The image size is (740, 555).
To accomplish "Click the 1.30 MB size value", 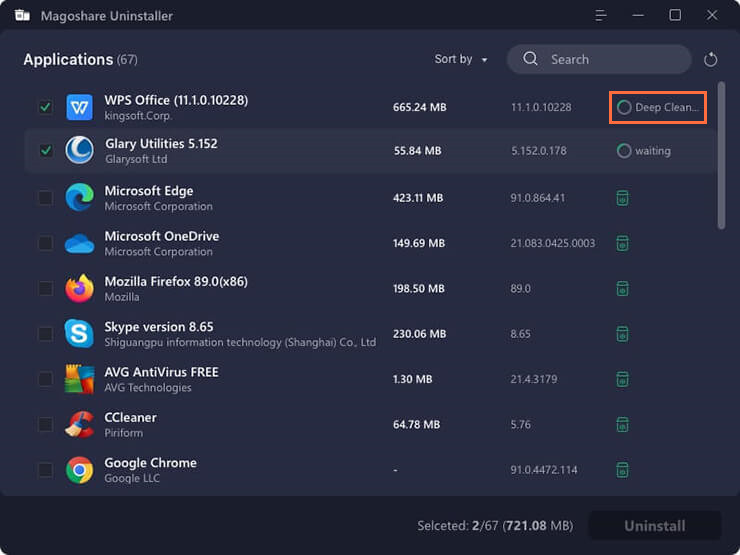I will tap(412, 379).
